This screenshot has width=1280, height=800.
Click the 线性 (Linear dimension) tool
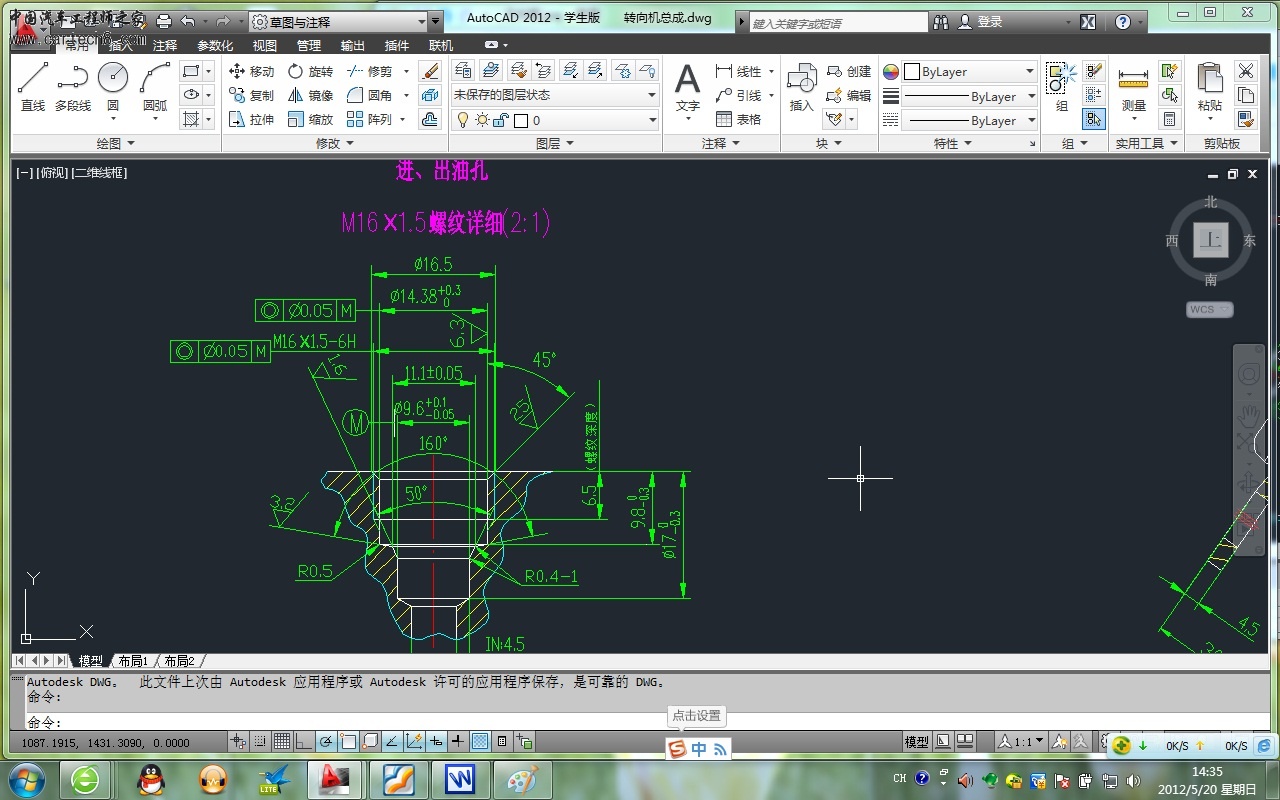tap(739, 71)
